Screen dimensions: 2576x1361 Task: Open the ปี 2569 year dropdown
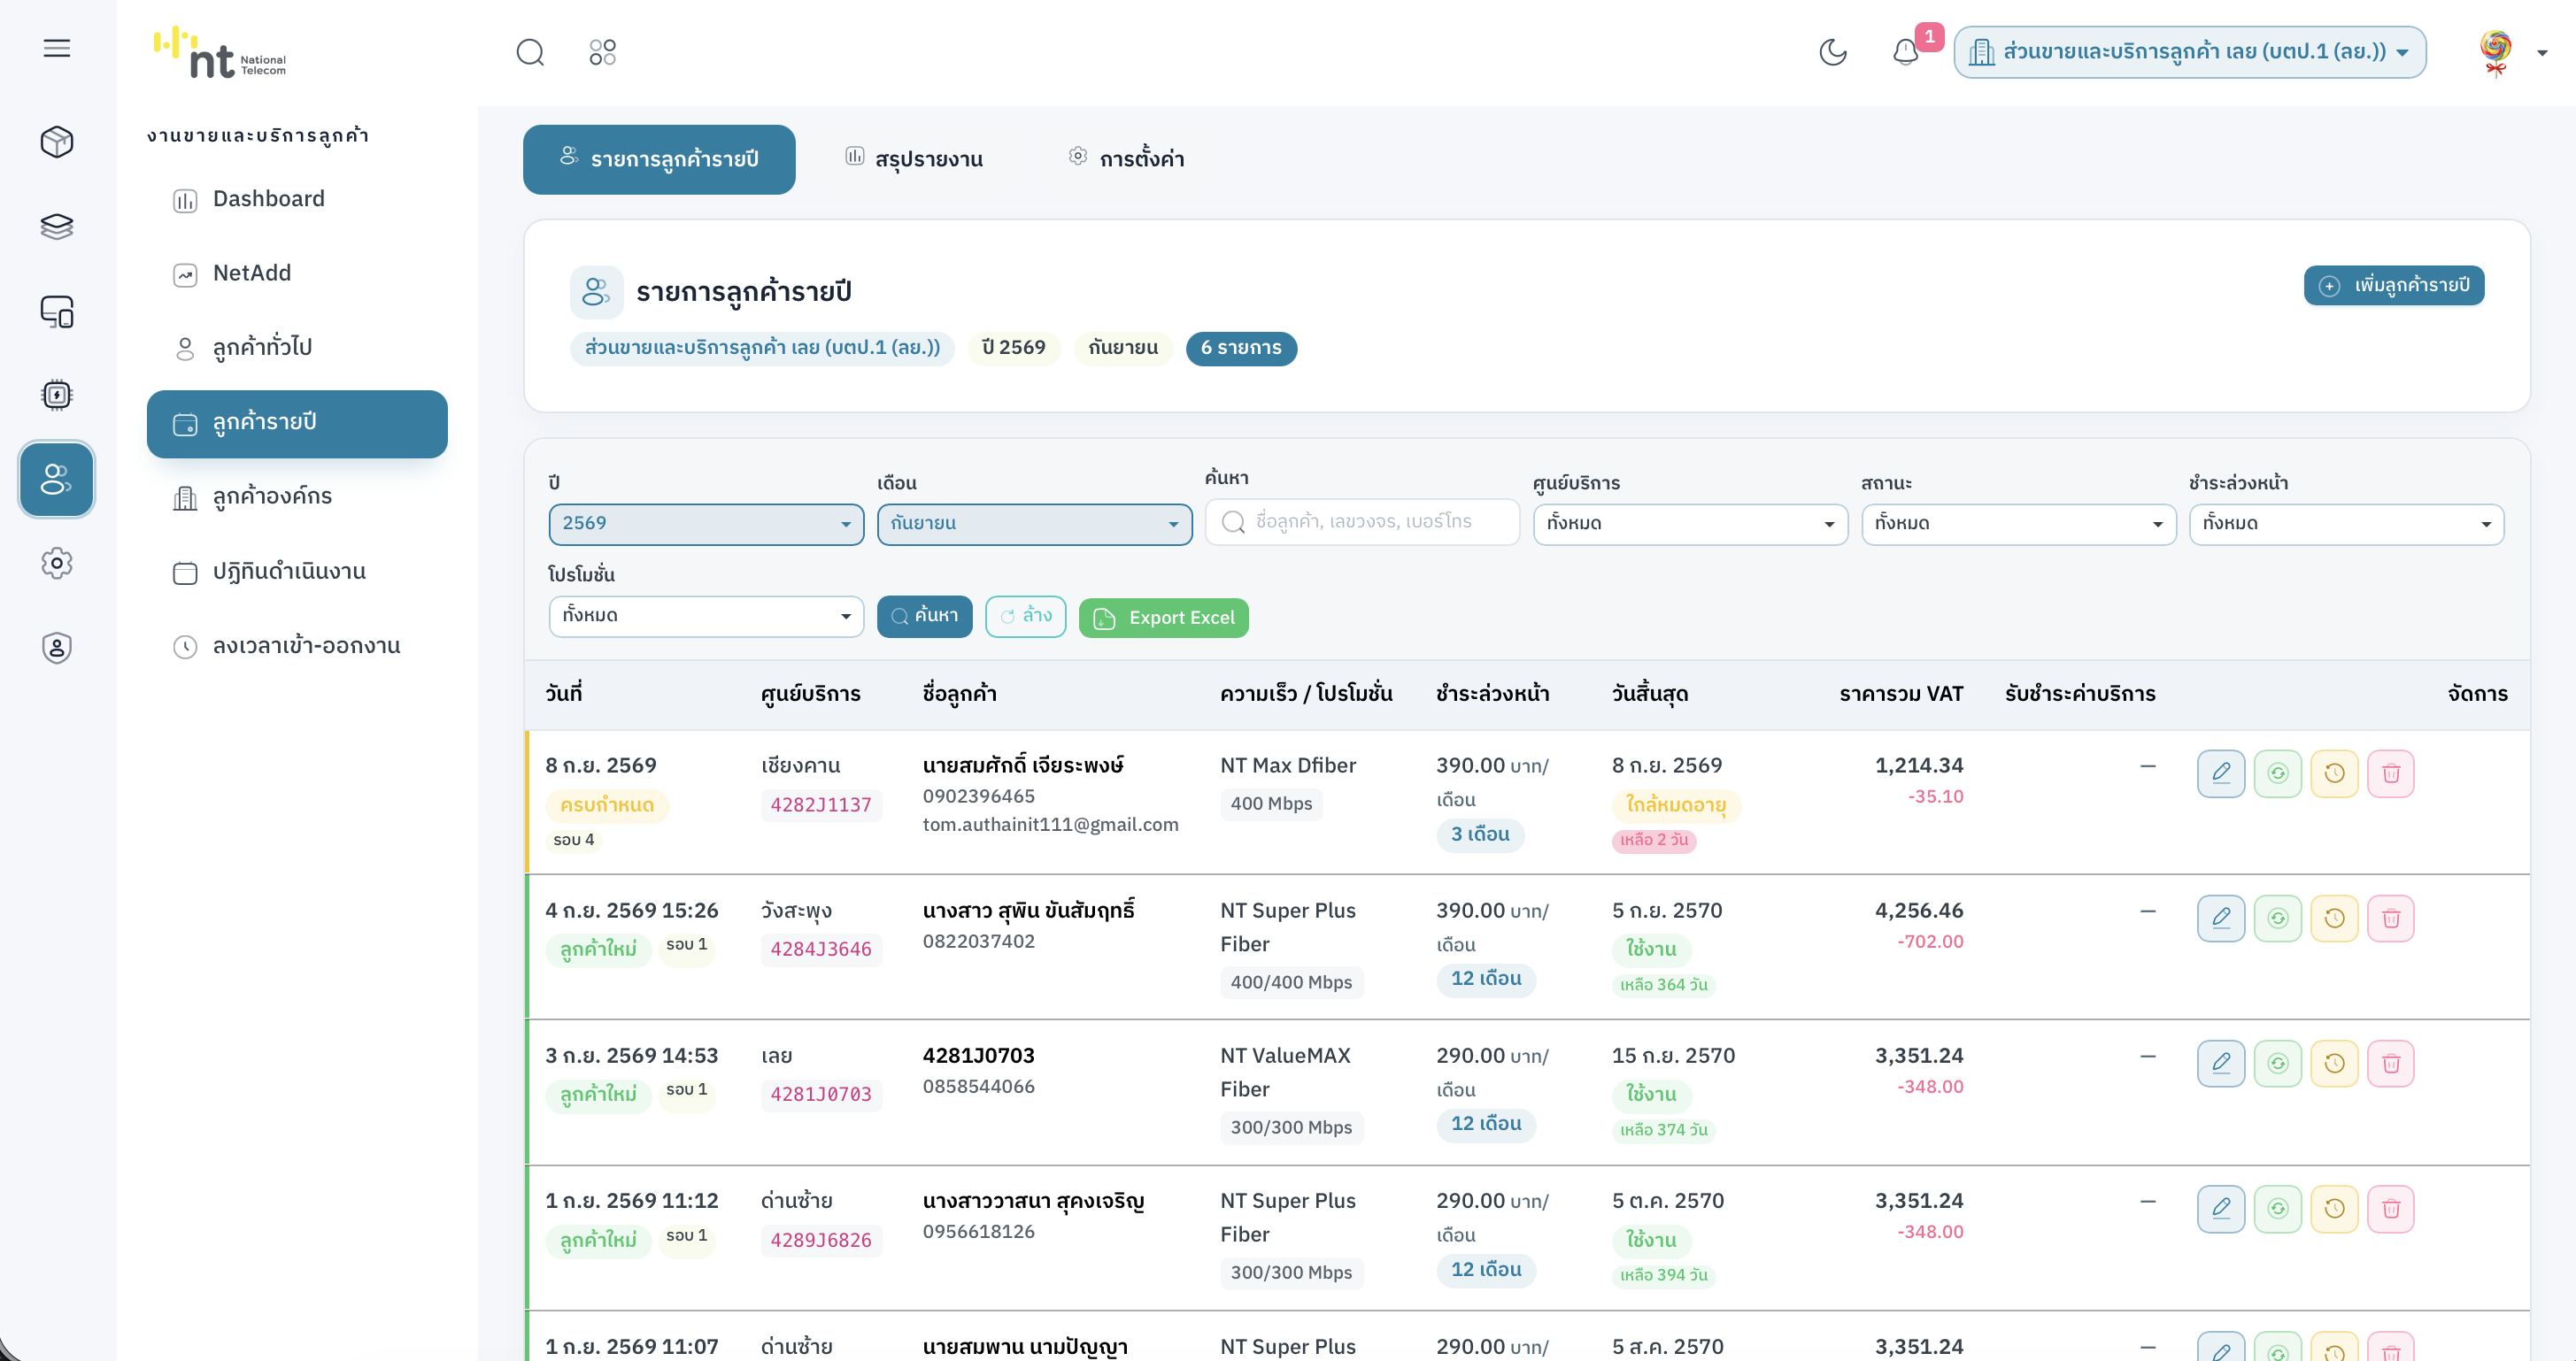706,524
